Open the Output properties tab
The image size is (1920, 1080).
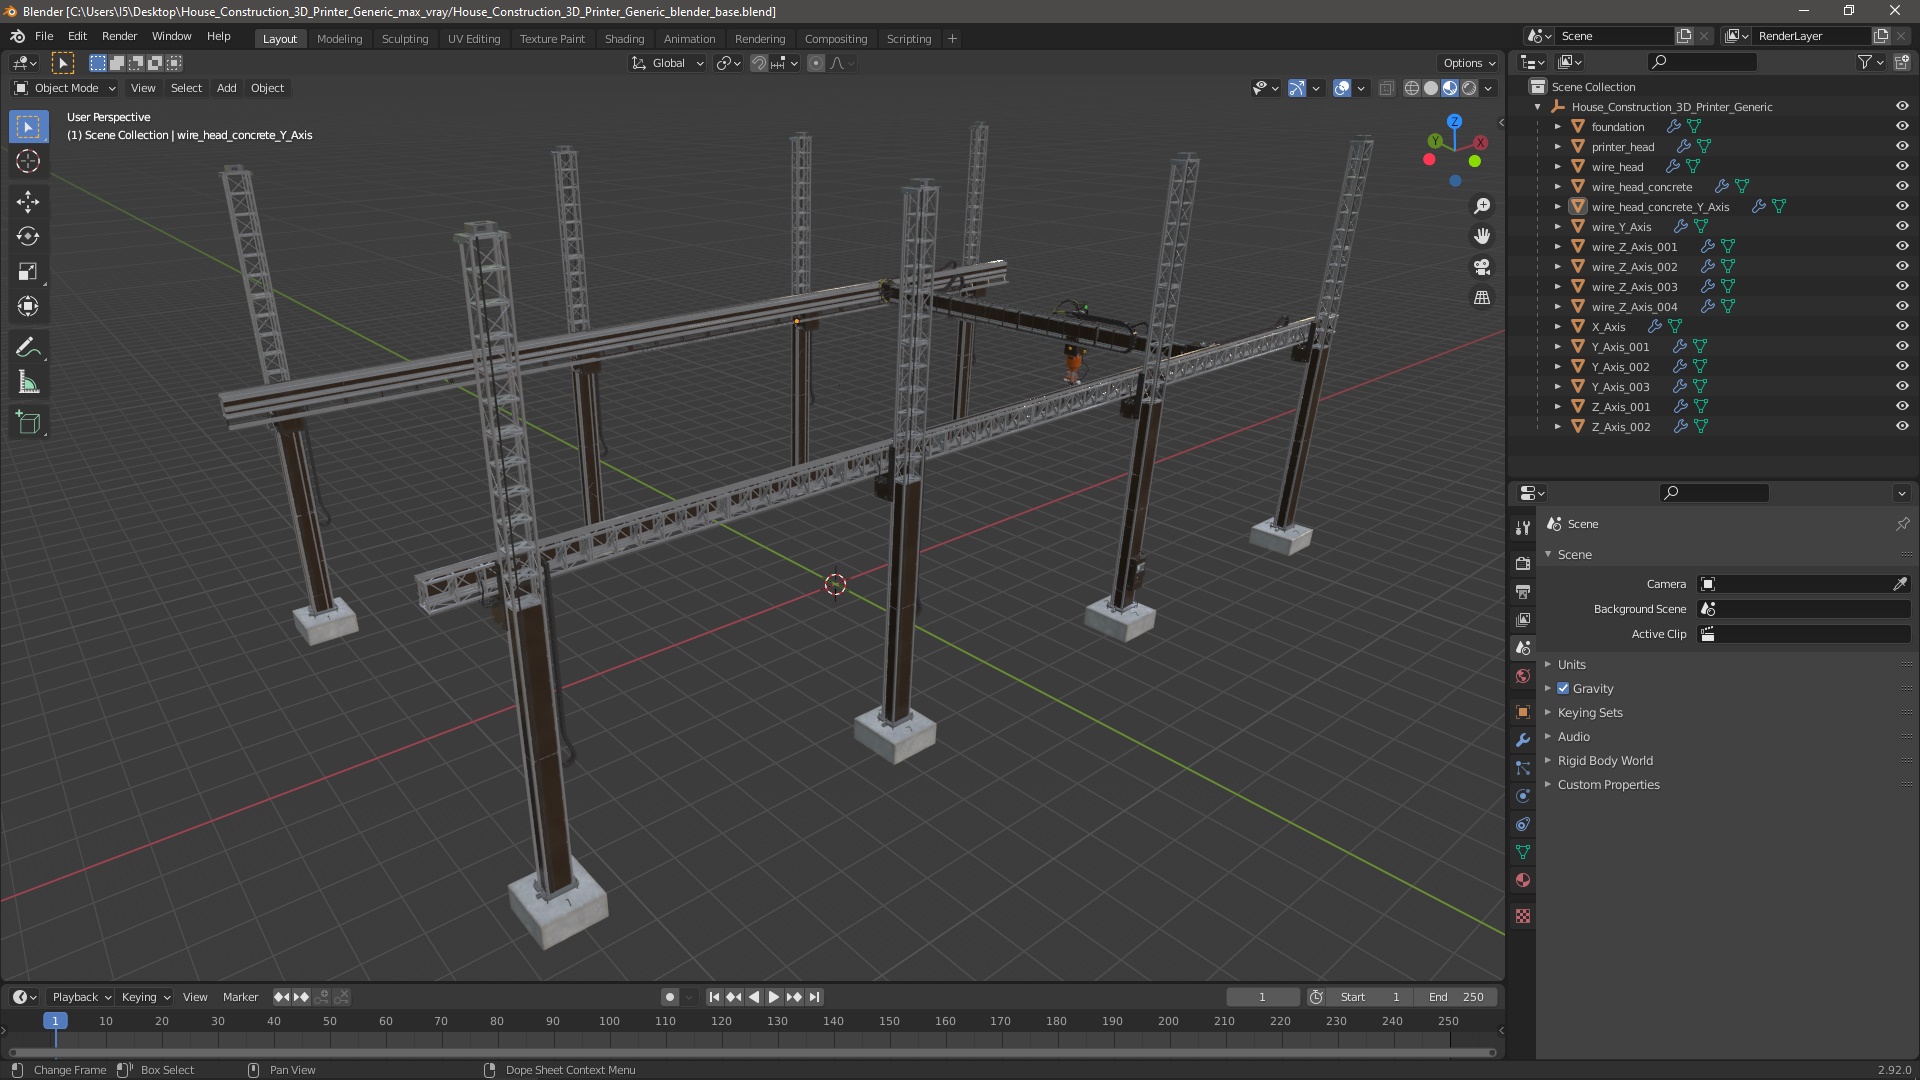1523,592
